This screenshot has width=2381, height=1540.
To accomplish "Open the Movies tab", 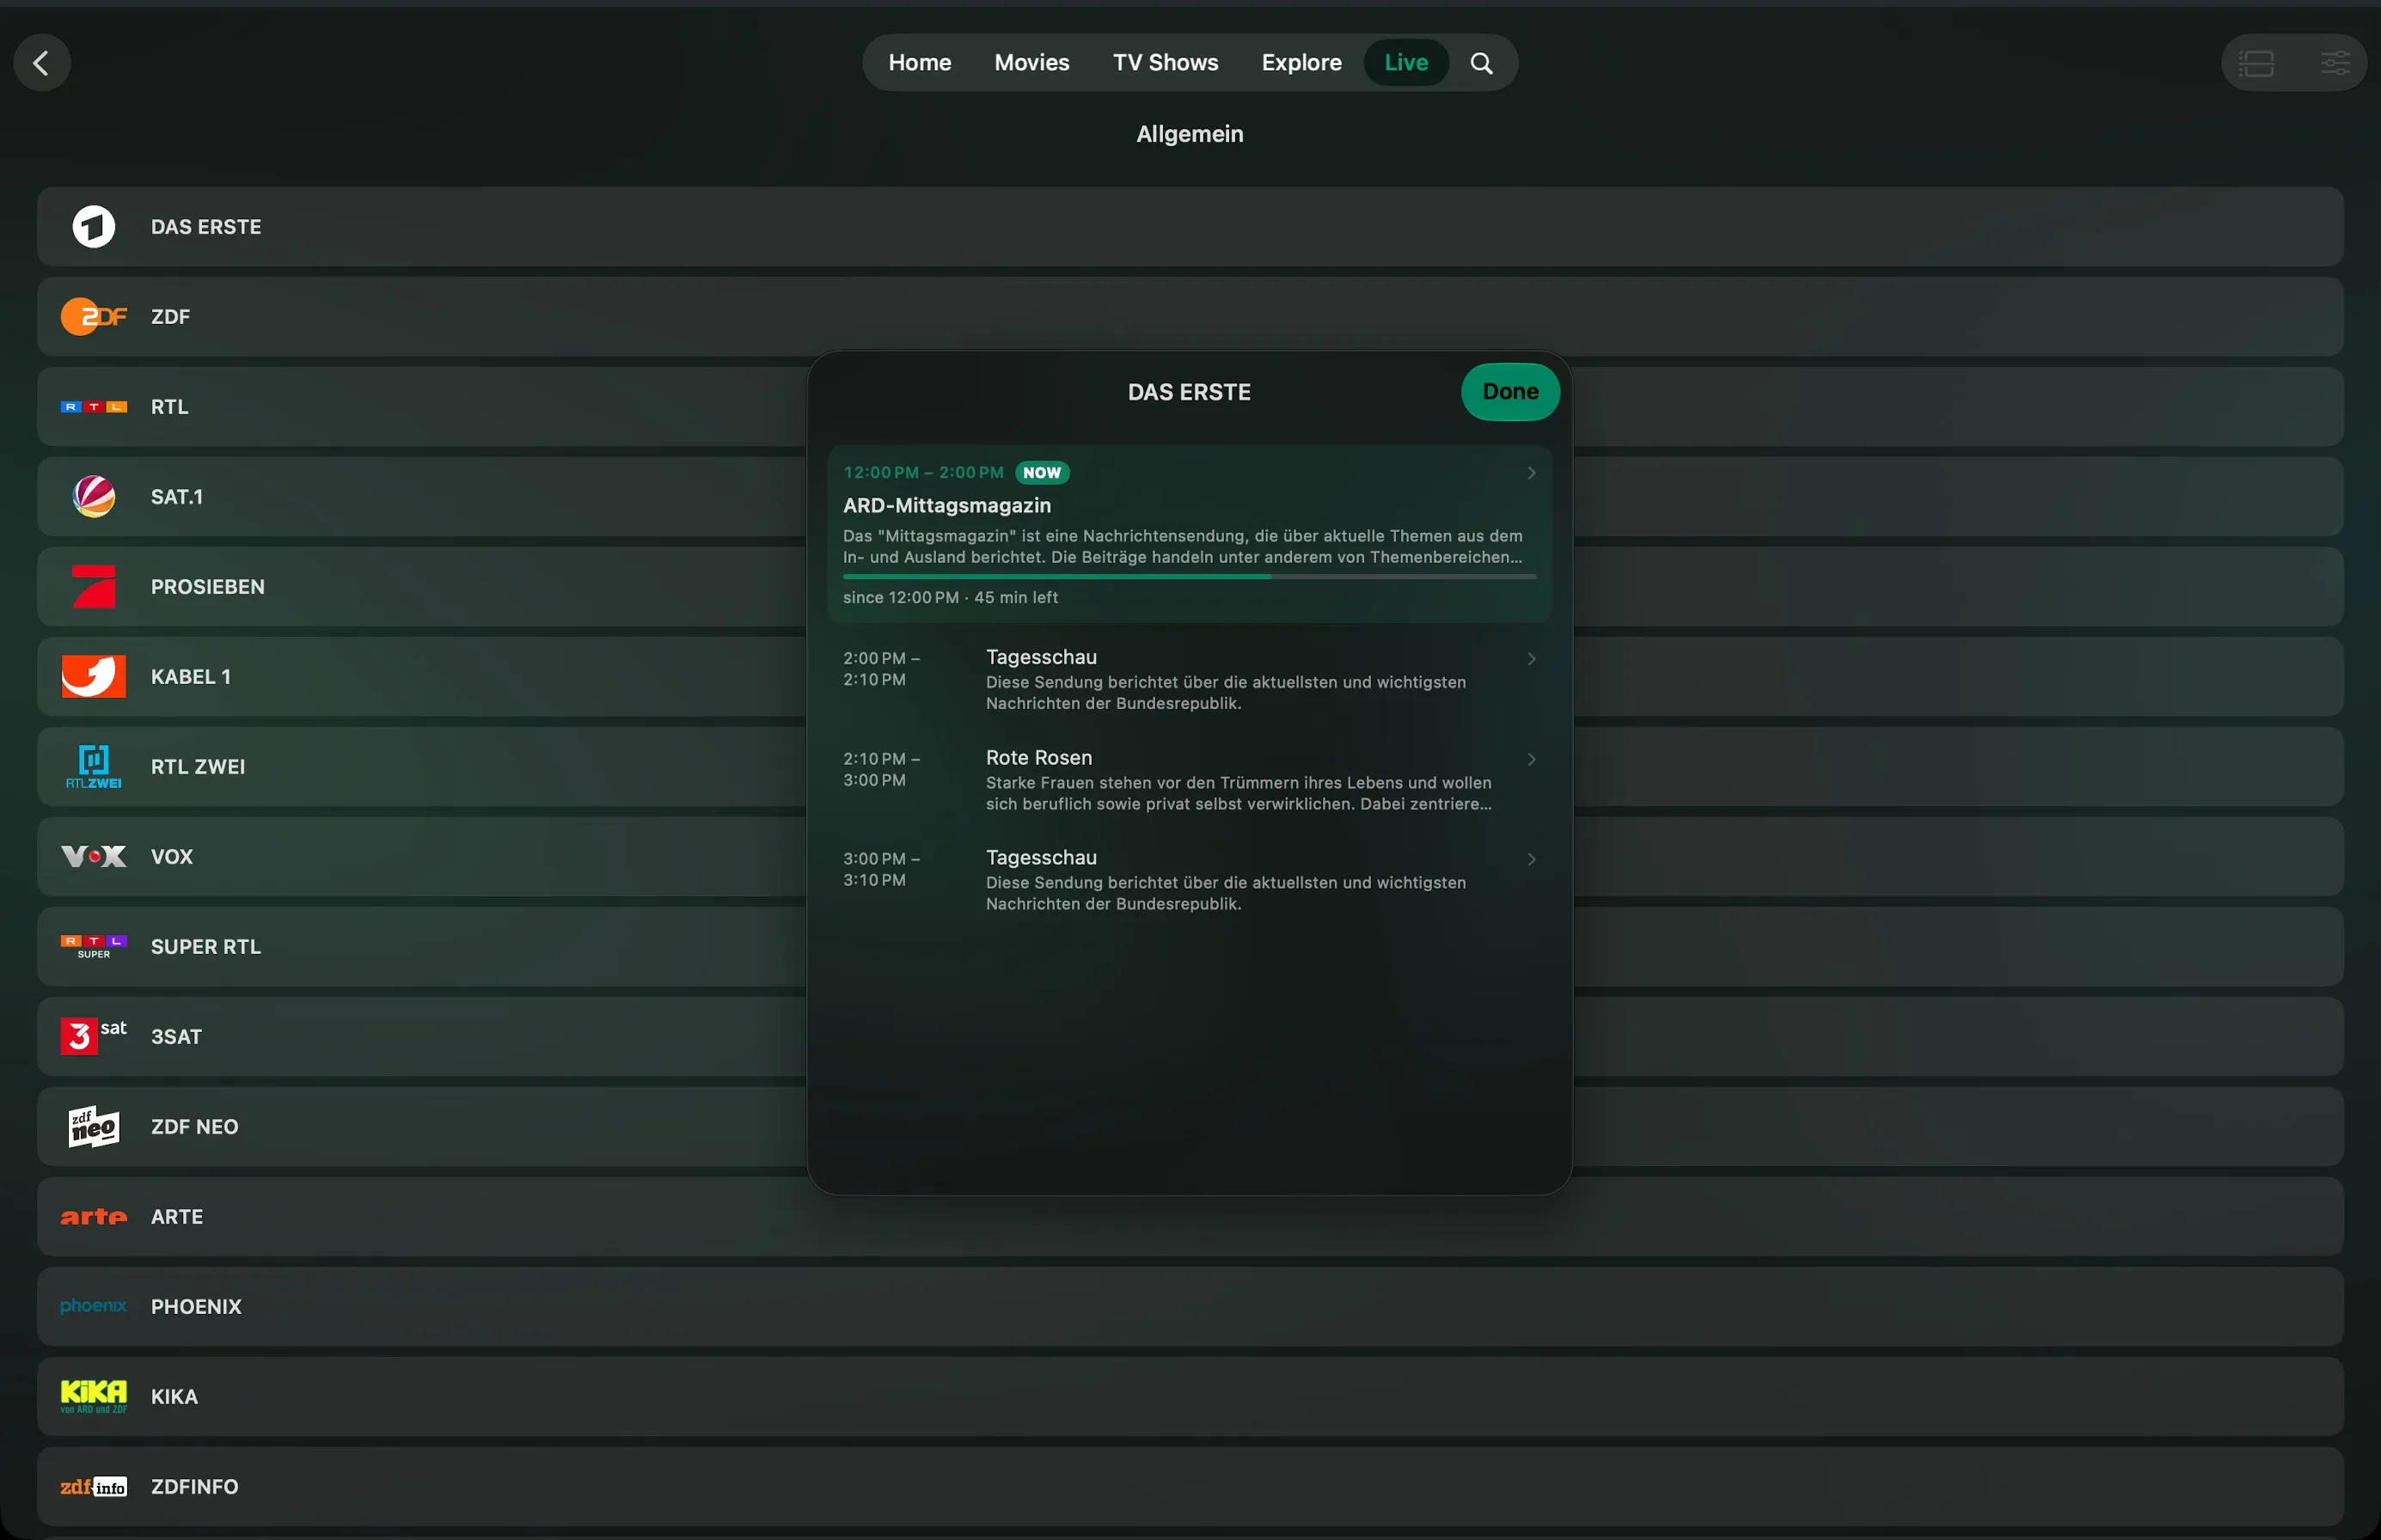I will coord(1032,63).
